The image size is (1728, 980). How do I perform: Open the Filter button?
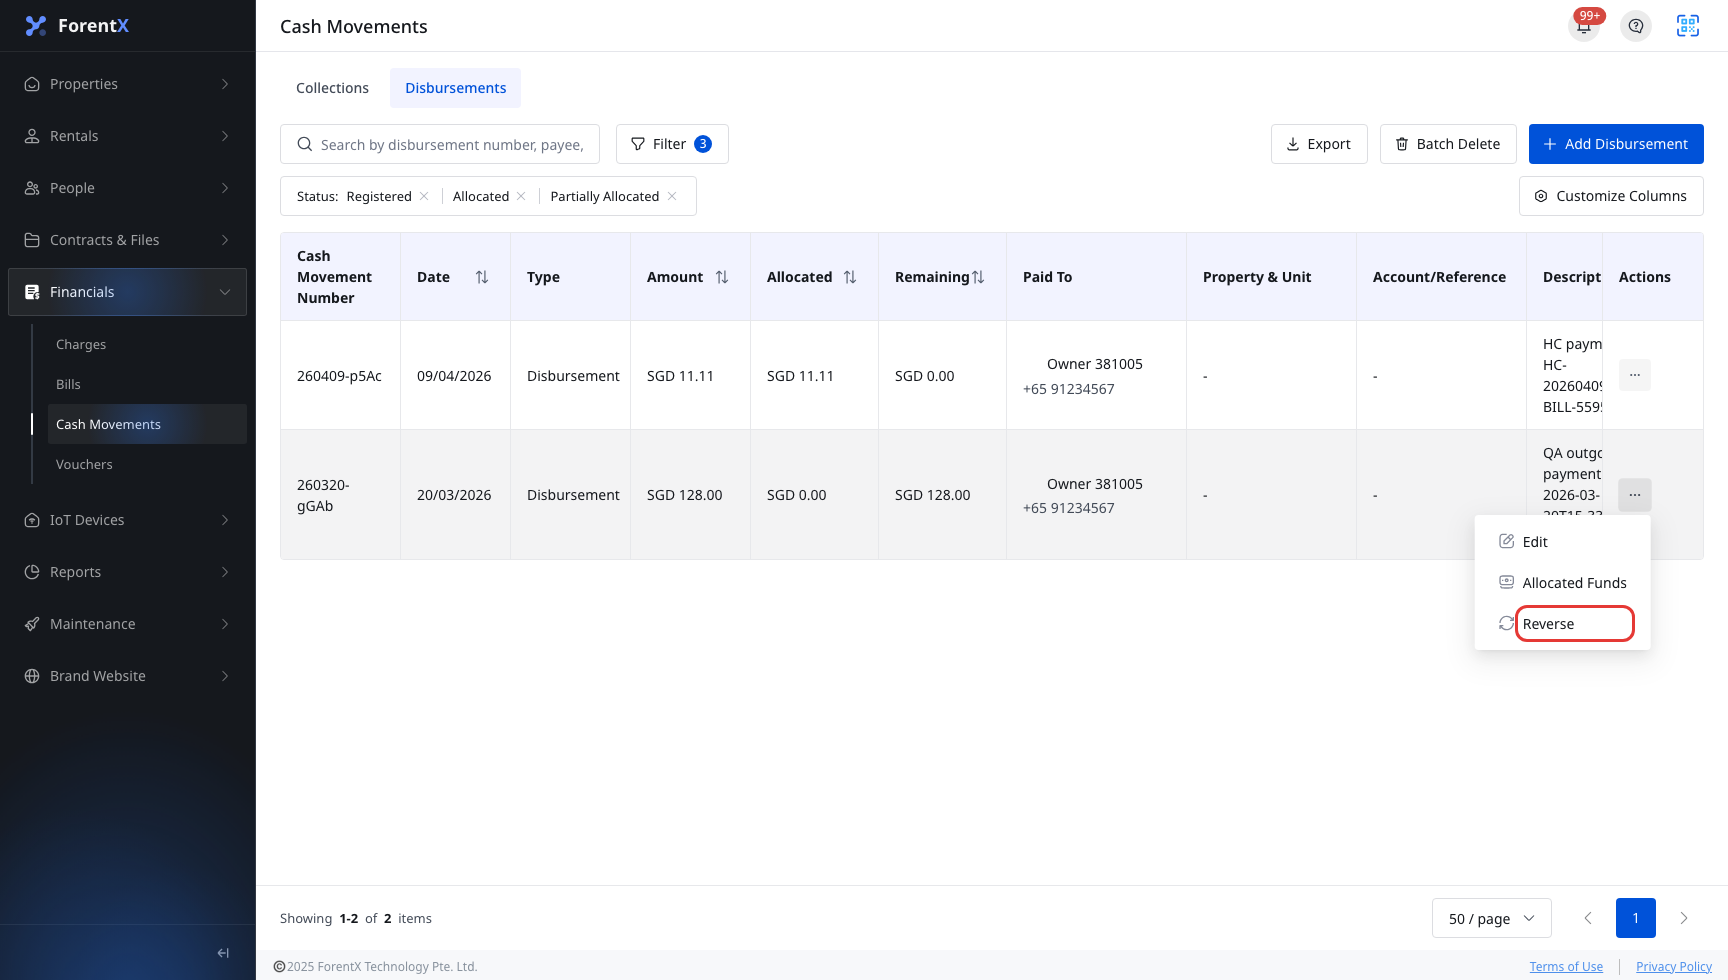point(672,144)
